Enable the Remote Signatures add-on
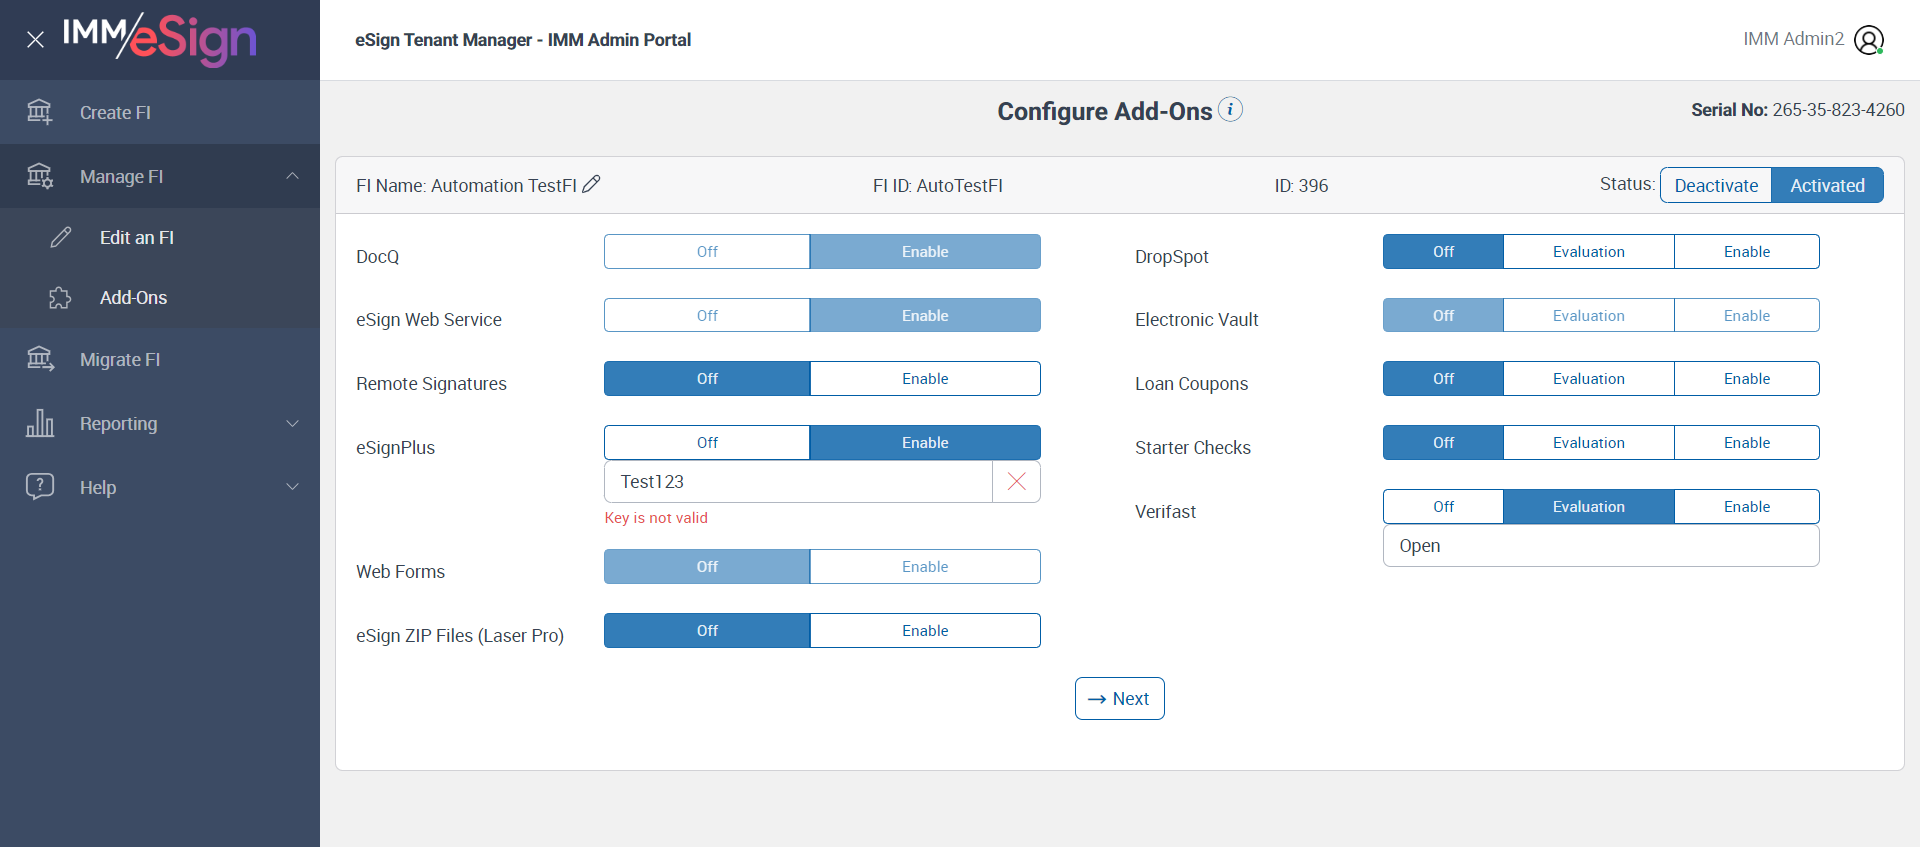1920x847 pixels. [924, 379]
